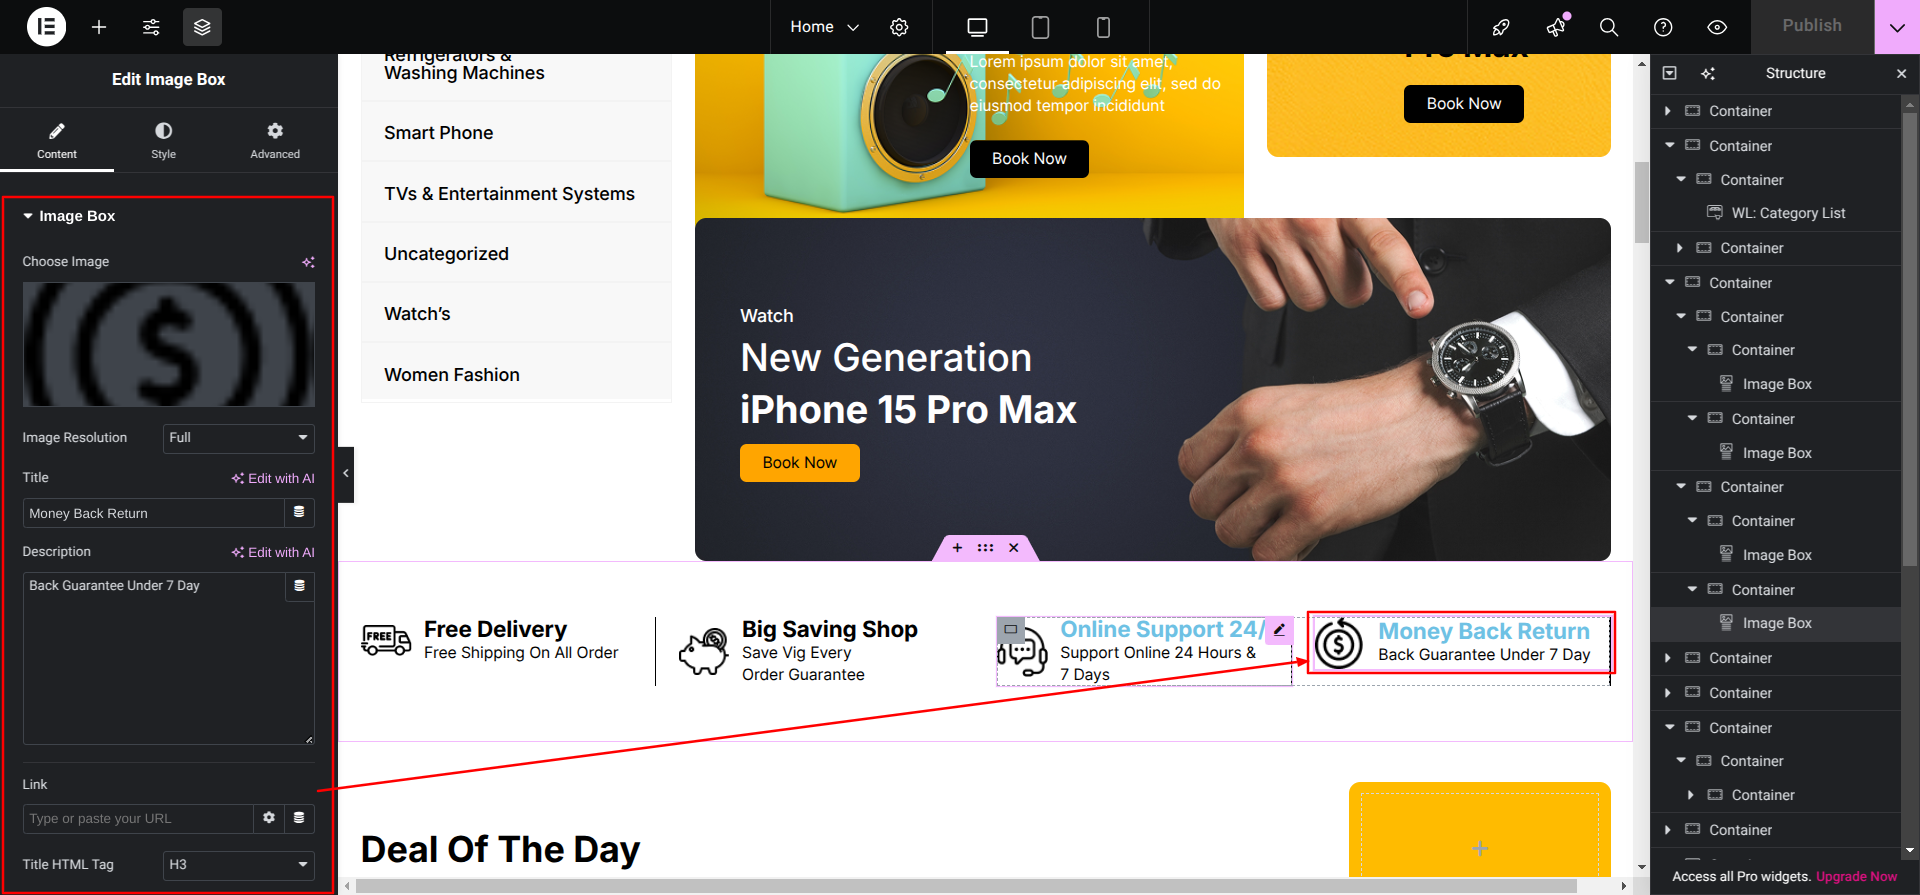Click the Link URL input field
This screenshot has height=895, width=1920.
pyautogui.click(x=138, y=819)
